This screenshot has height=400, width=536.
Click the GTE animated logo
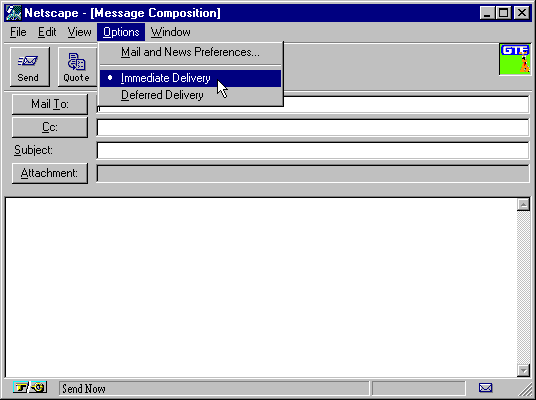coord(515,59)
